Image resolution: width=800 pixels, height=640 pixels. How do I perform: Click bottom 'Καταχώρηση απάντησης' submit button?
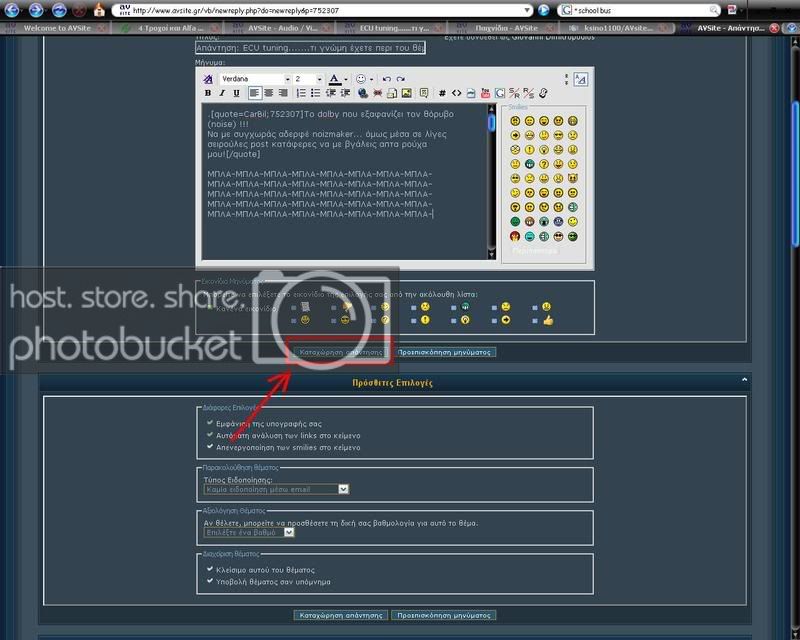coord(341,616)
